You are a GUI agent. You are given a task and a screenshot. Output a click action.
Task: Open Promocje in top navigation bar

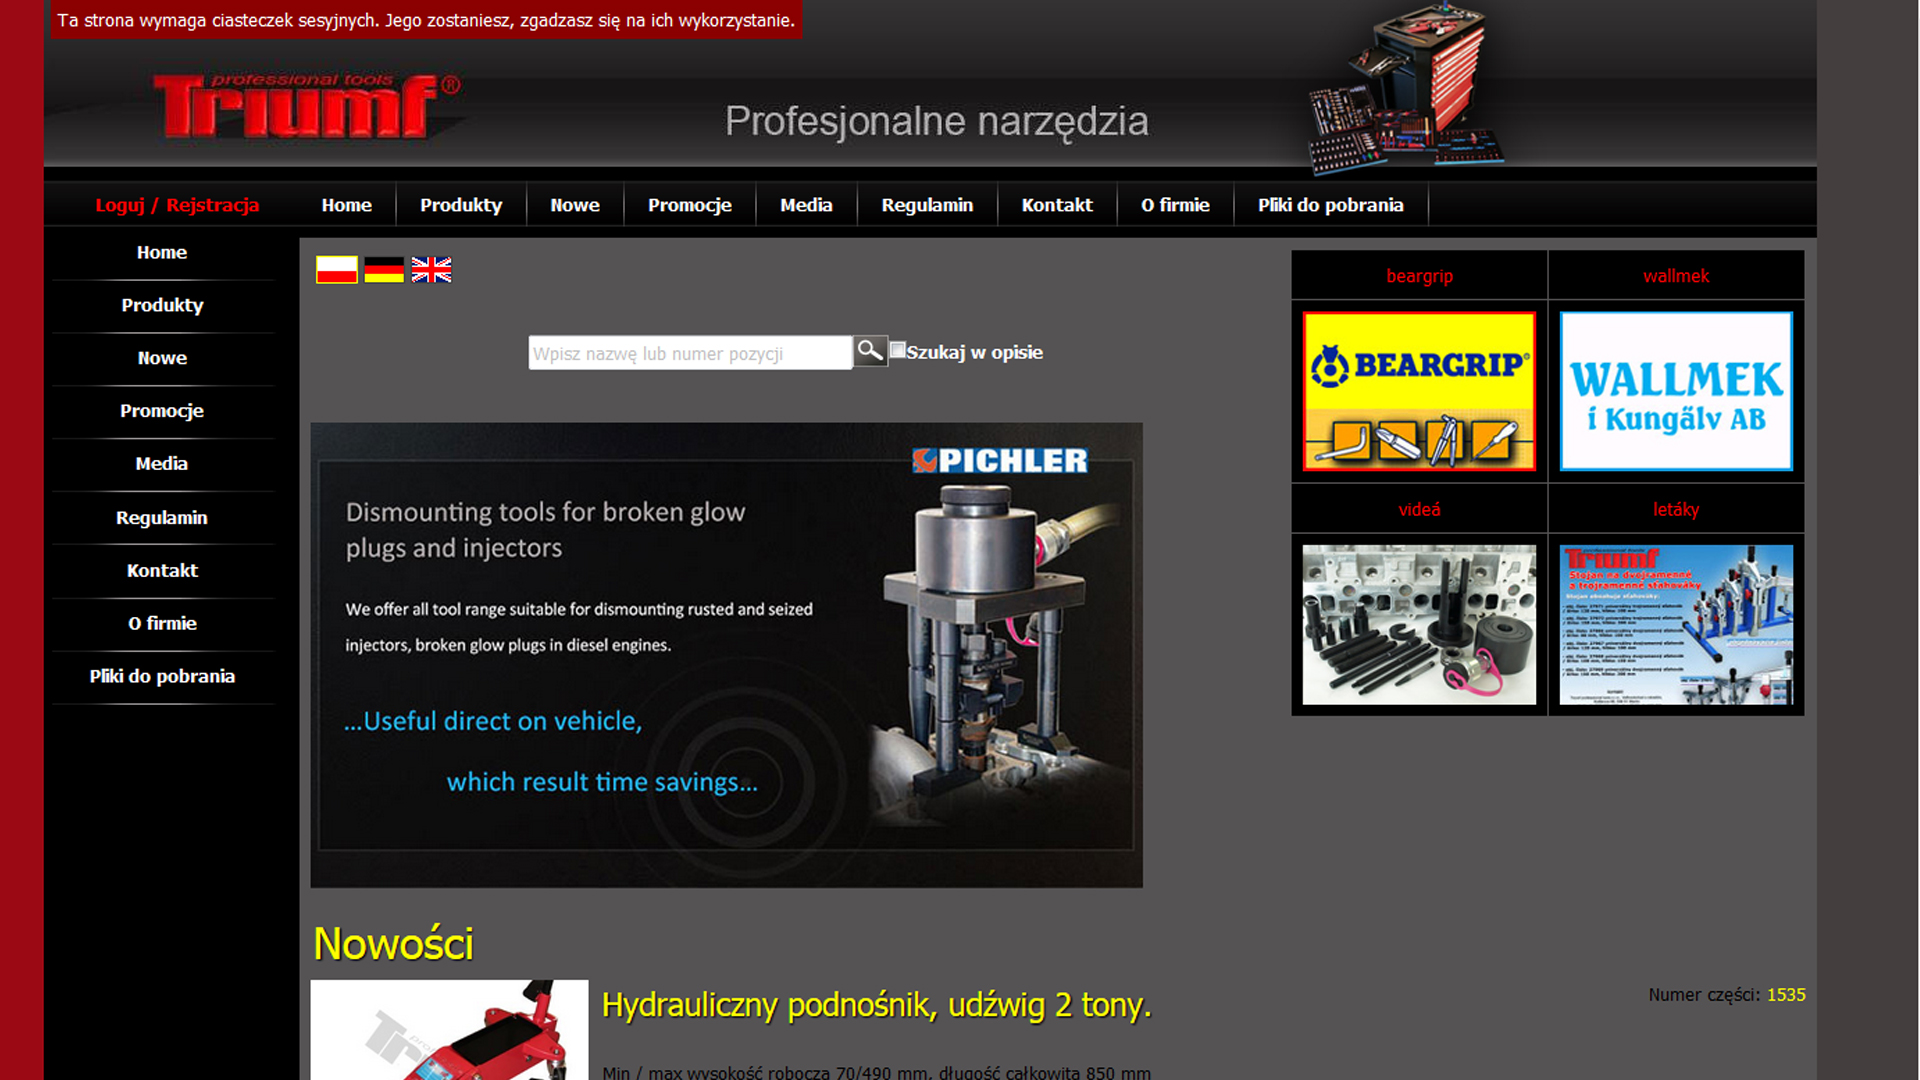pyautogui.click(x=690, y=205)
